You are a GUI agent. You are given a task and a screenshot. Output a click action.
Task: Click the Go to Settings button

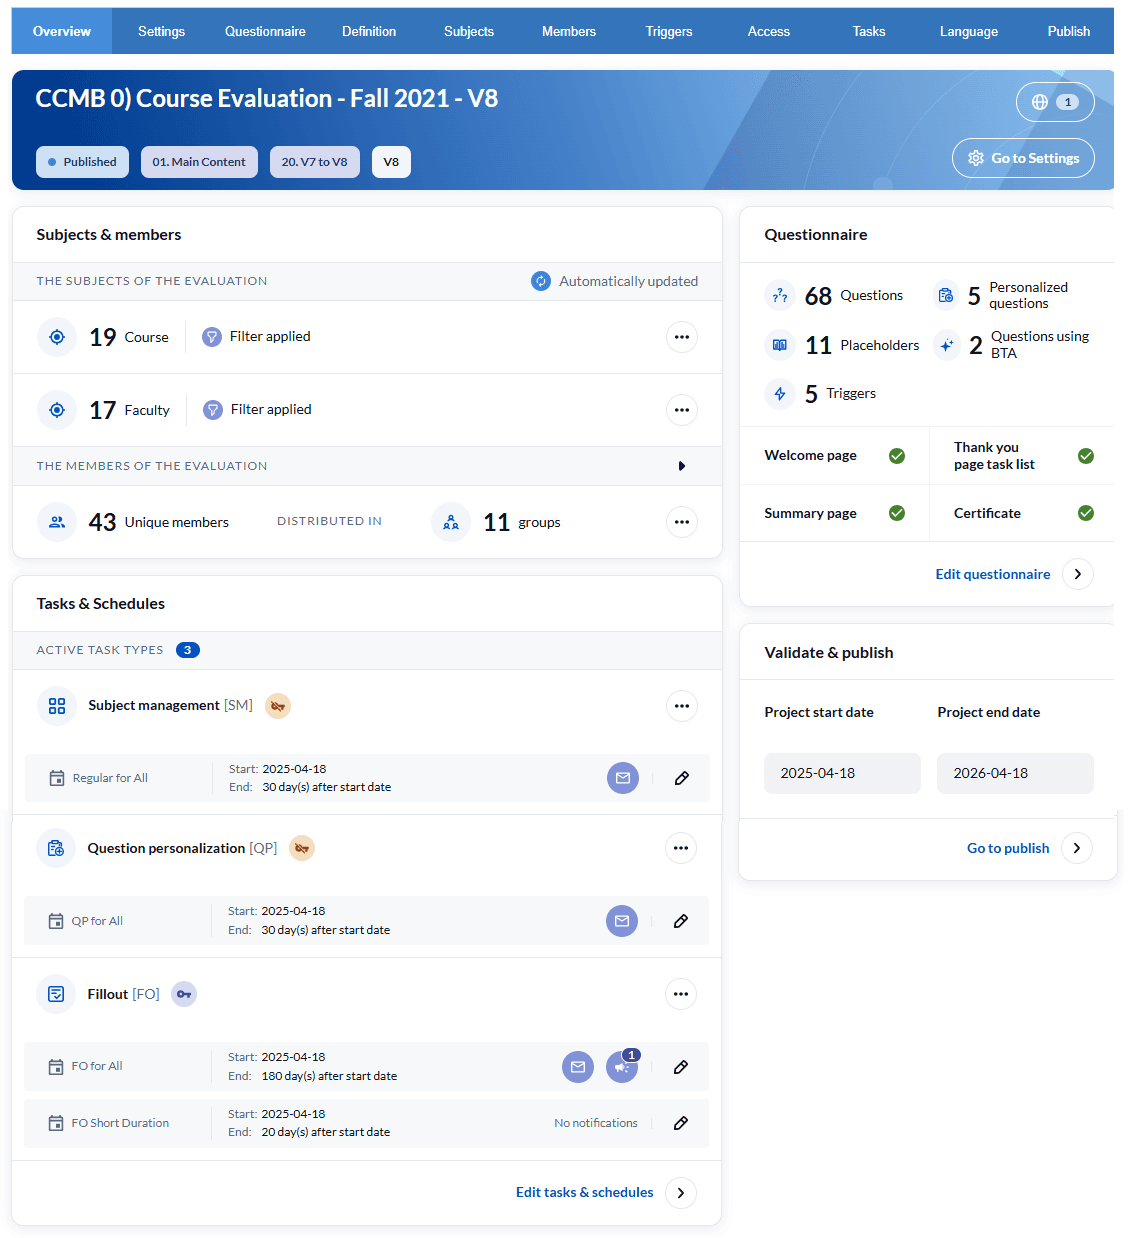coord(1023,158)
